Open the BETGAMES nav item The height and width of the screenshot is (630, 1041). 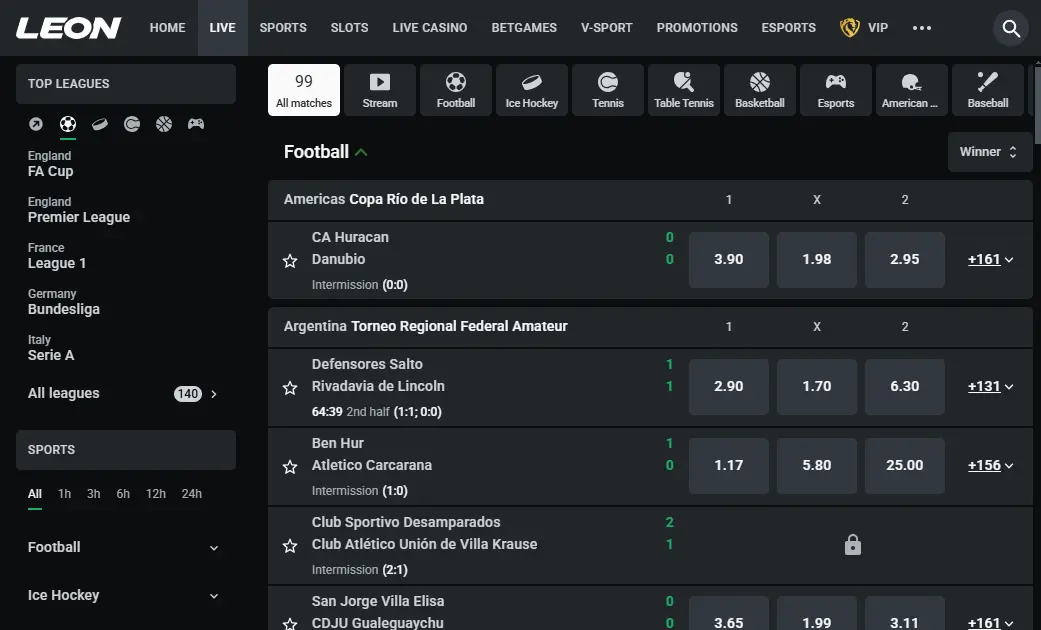[x=524, y=28]
